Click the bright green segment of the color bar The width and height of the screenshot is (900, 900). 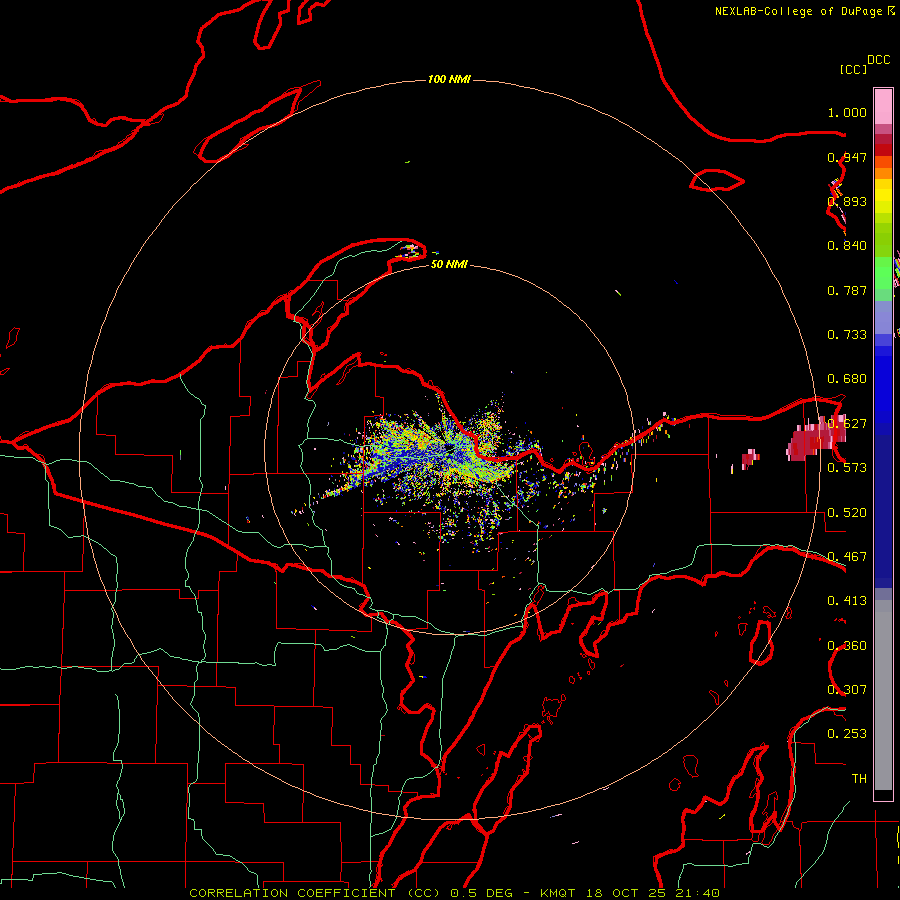click(x=883, y=273)
